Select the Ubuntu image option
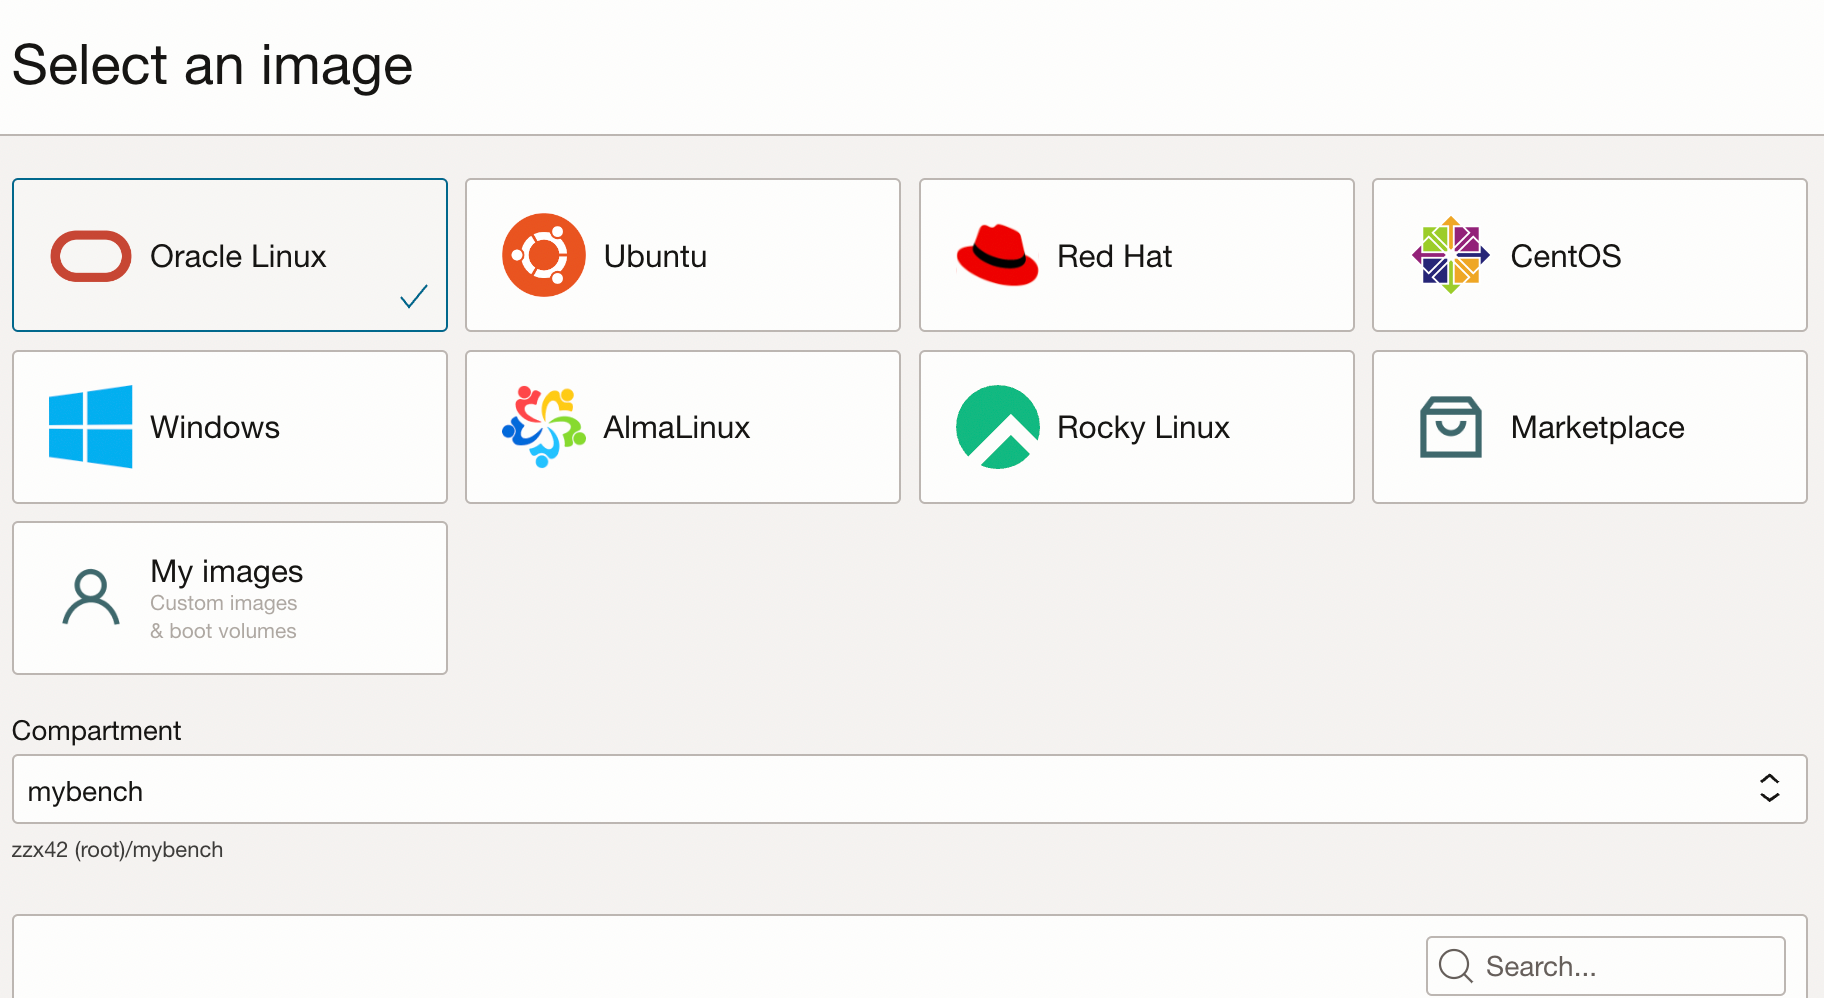 683,255
